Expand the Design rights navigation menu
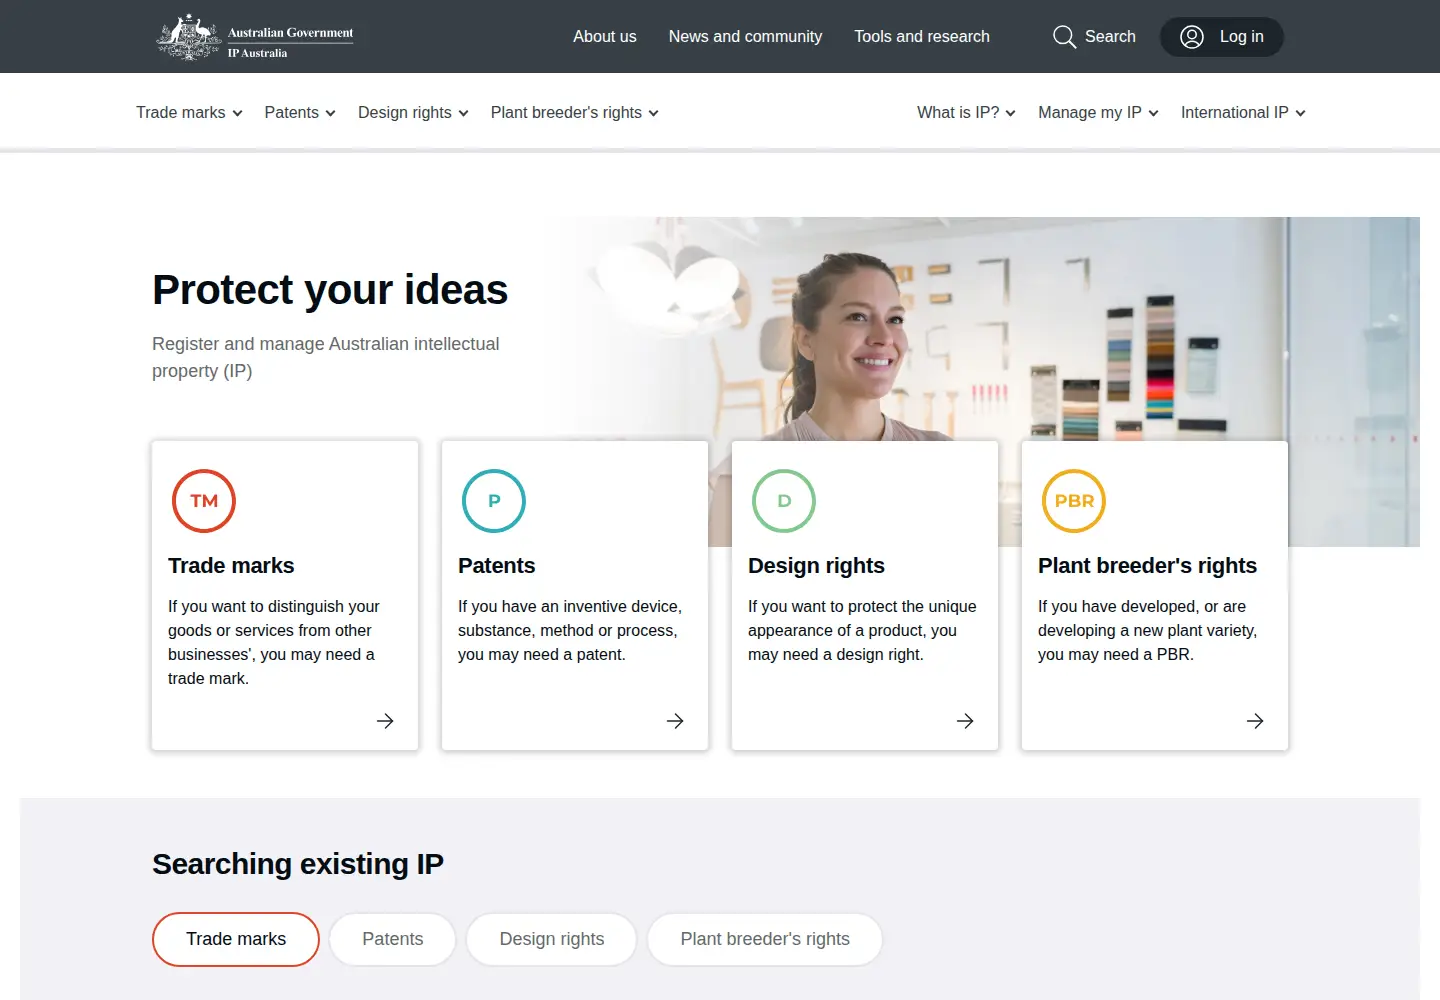This screenshot has height=1000, width=1440. [x=413, y=113]
